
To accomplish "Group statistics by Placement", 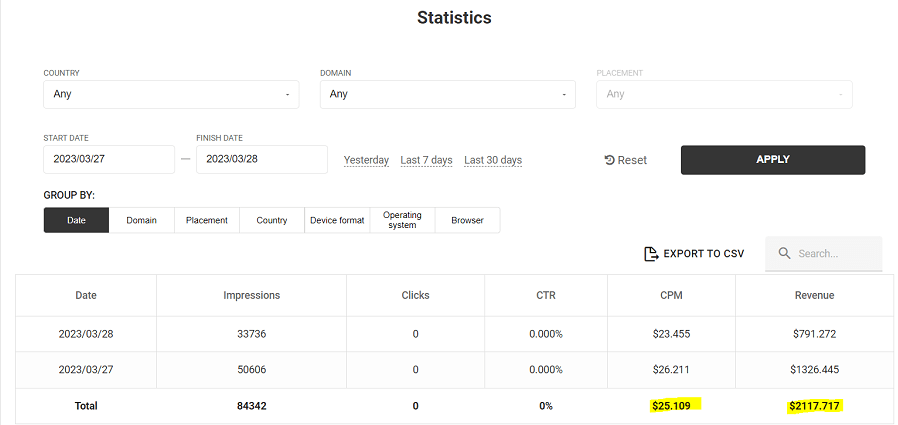I will [x=207, y=220].
